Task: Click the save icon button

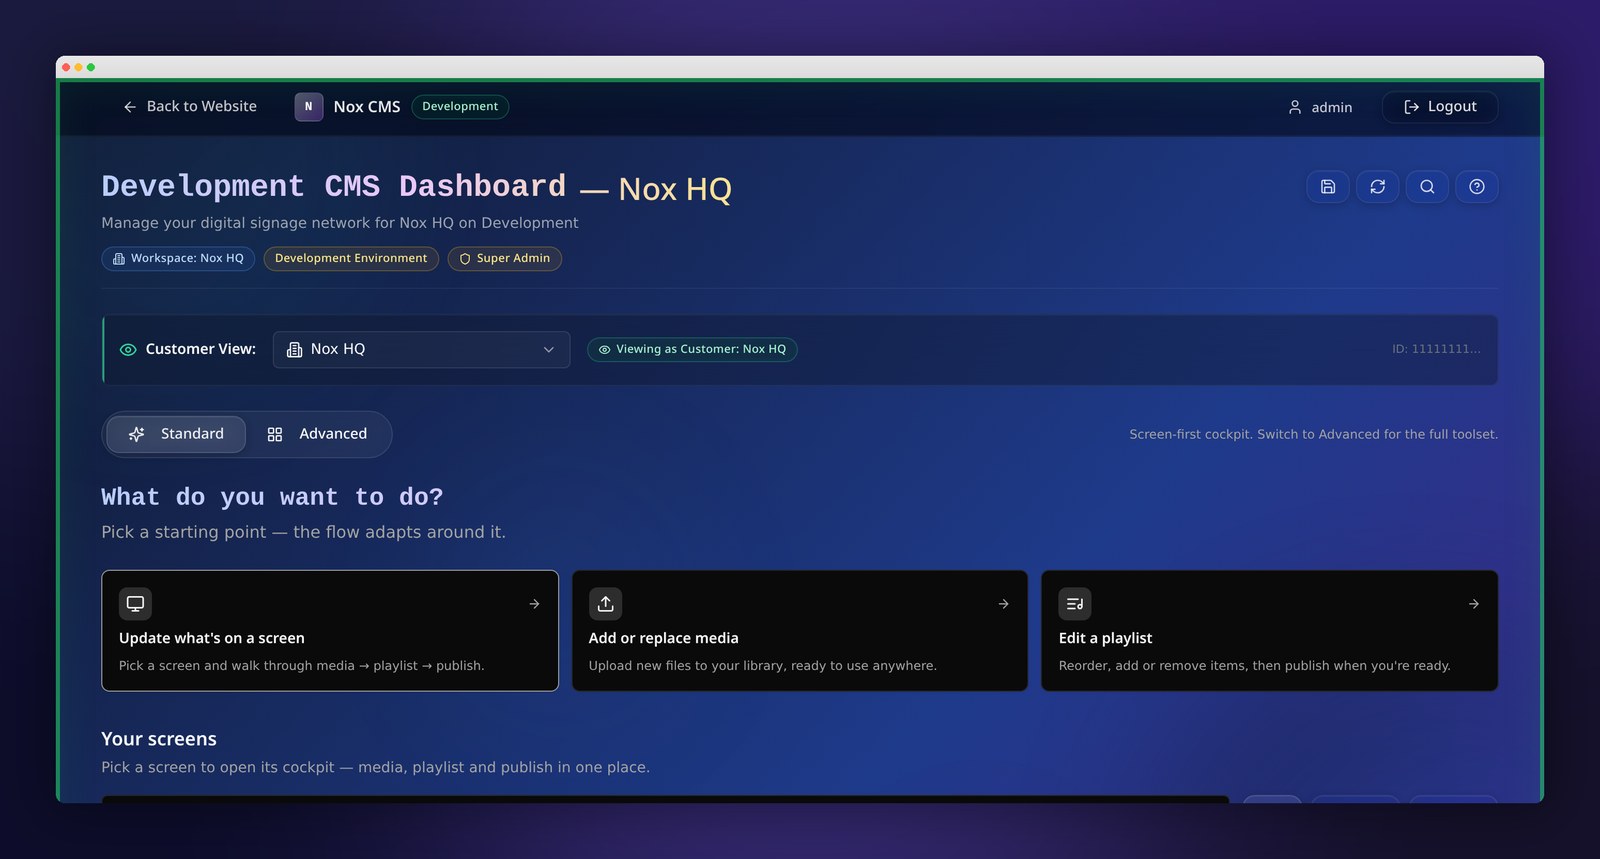Action: click(x=1328, y=187)
